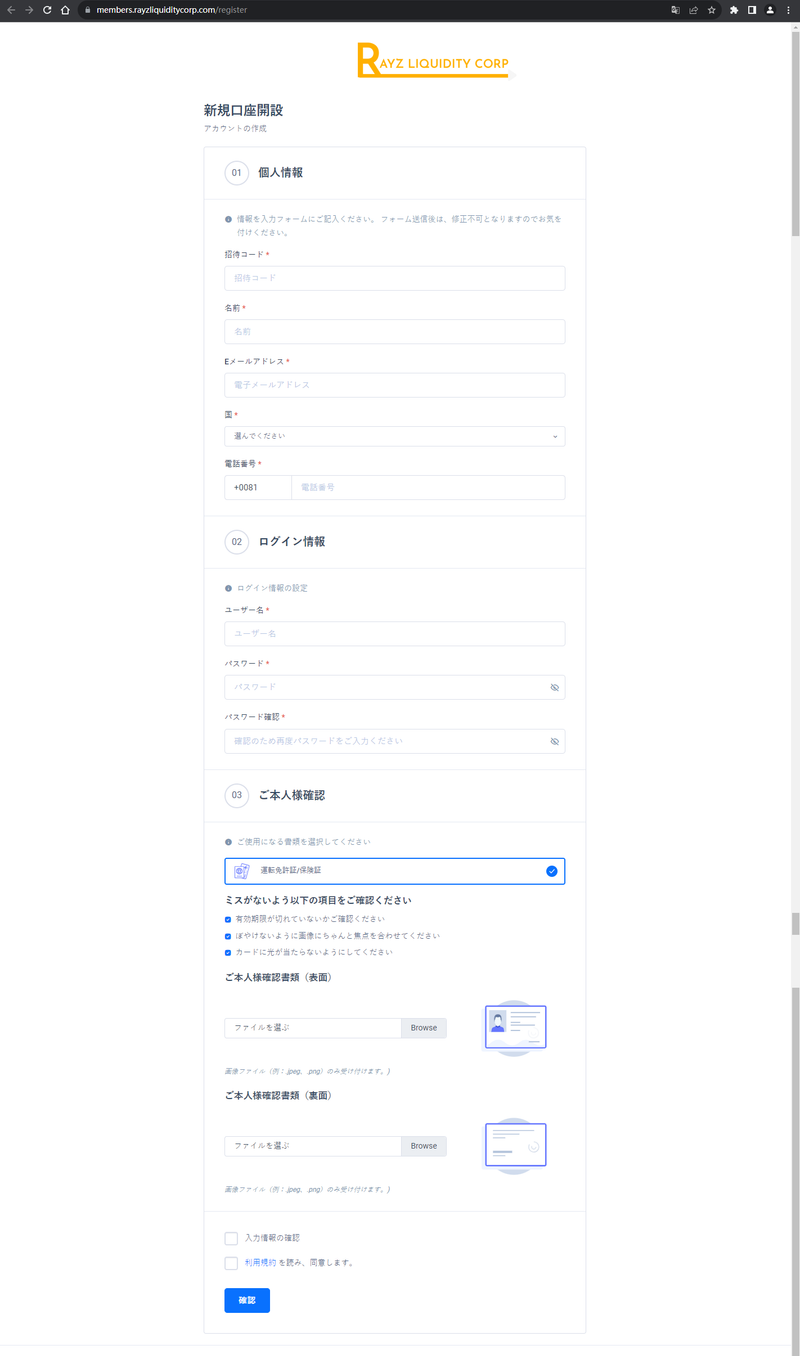Click the step 03 circle badge
The height and width of the screenshot is (1356, 800).
click(237, 796)
